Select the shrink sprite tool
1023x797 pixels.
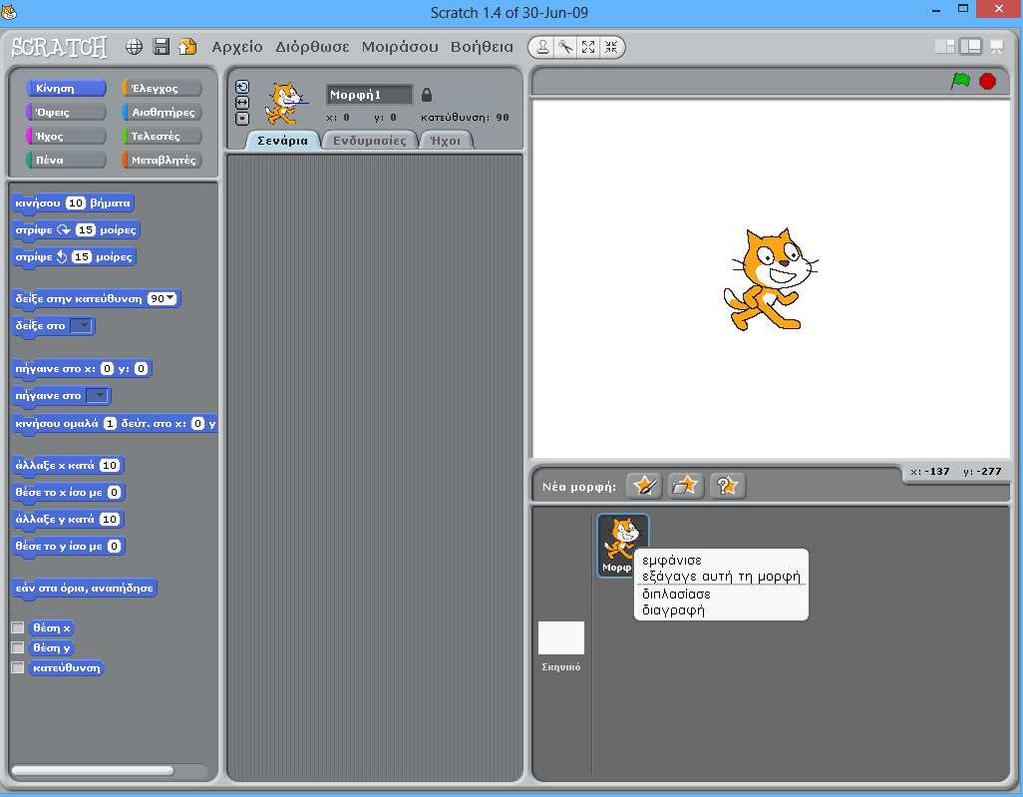pos(611,47)
